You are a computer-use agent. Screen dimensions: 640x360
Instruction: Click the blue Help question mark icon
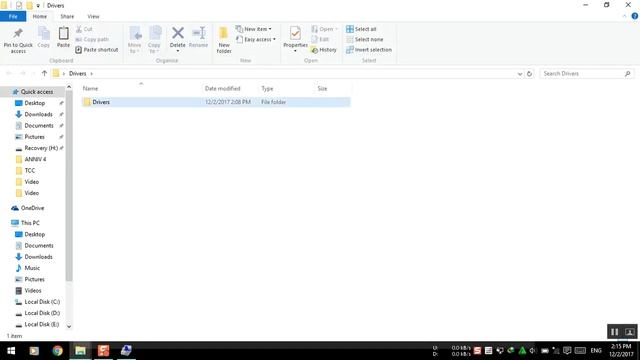(x=635, y=16)
